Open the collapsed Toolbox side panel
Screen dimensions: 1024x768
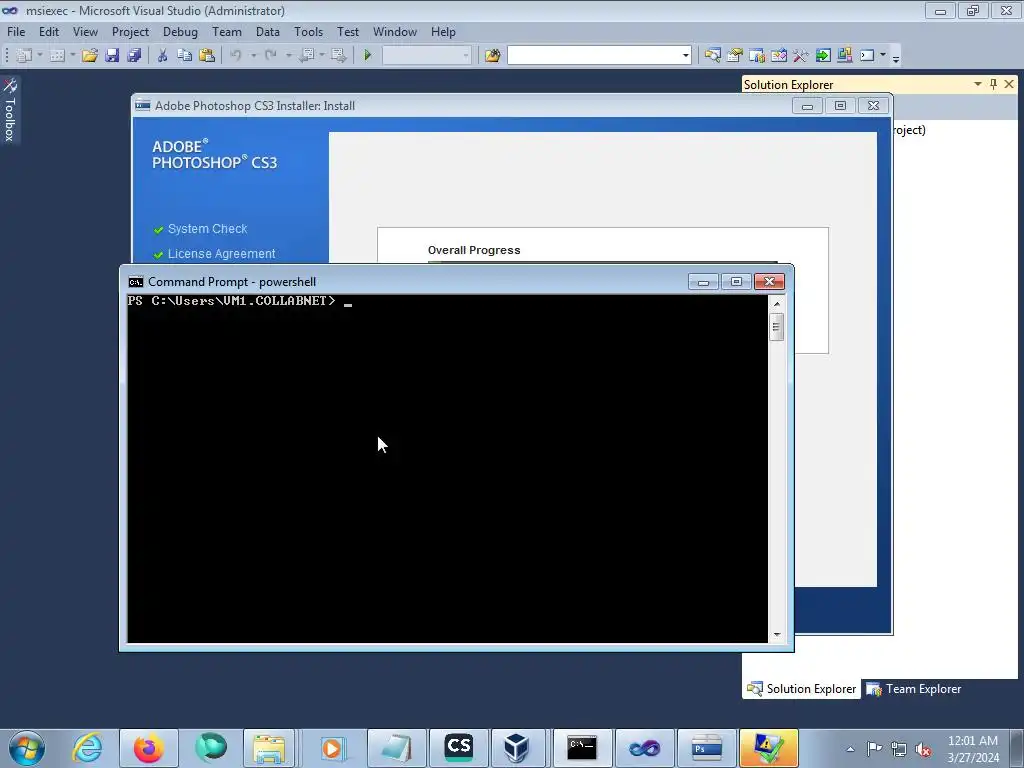click(x=10, y=110)
